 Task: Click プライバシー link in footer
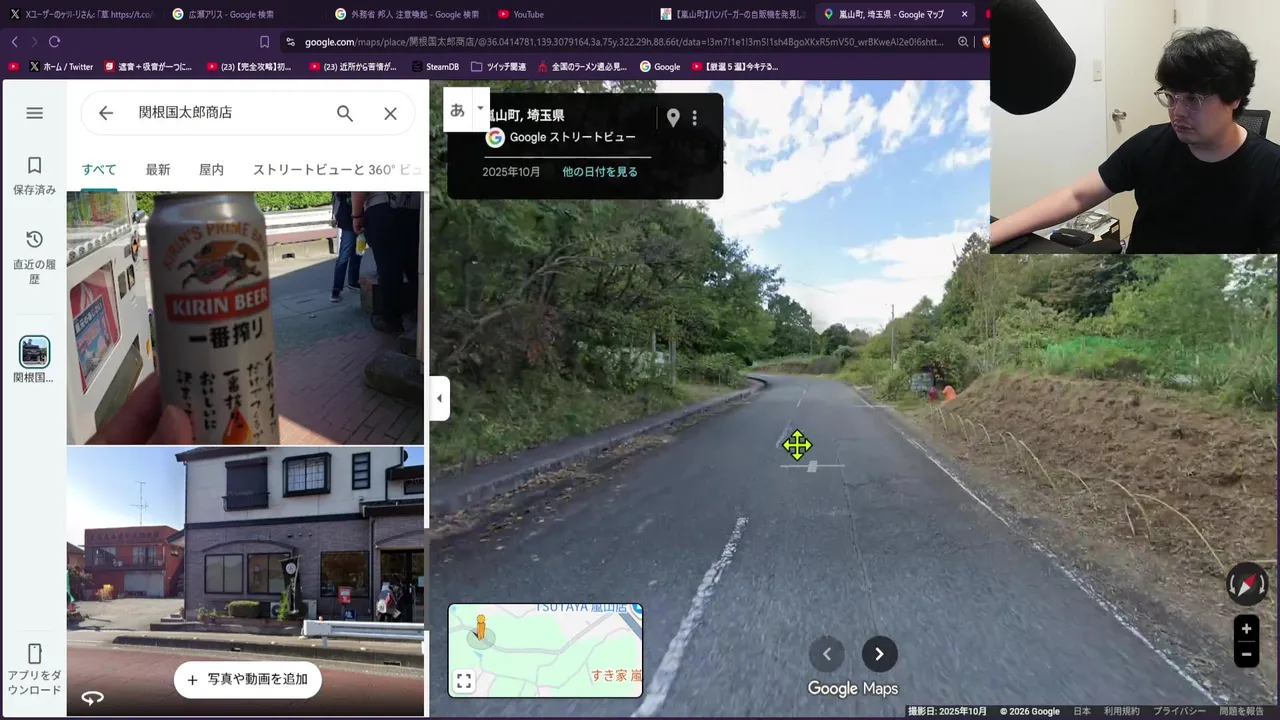pos(1179,711)
